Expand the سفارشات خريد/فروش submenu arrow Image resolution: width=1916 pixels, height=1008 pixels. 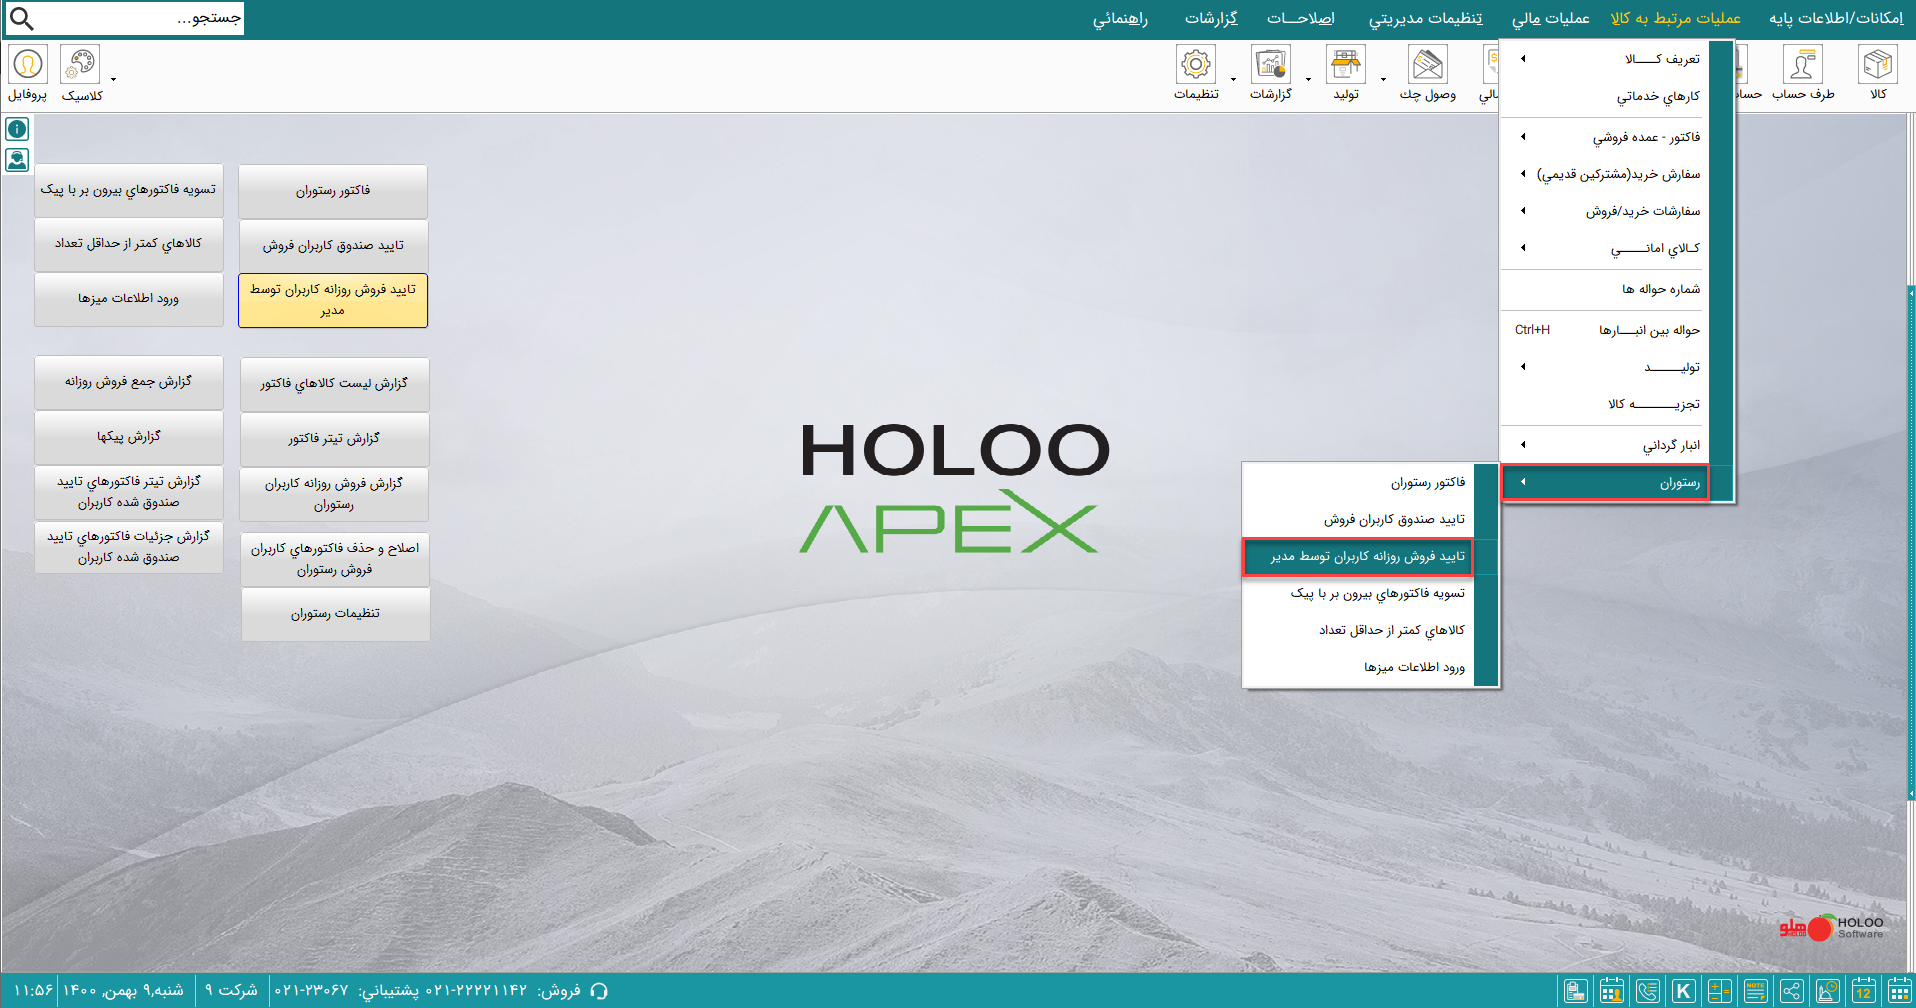pyautogui.click(x=1523, y=211)
